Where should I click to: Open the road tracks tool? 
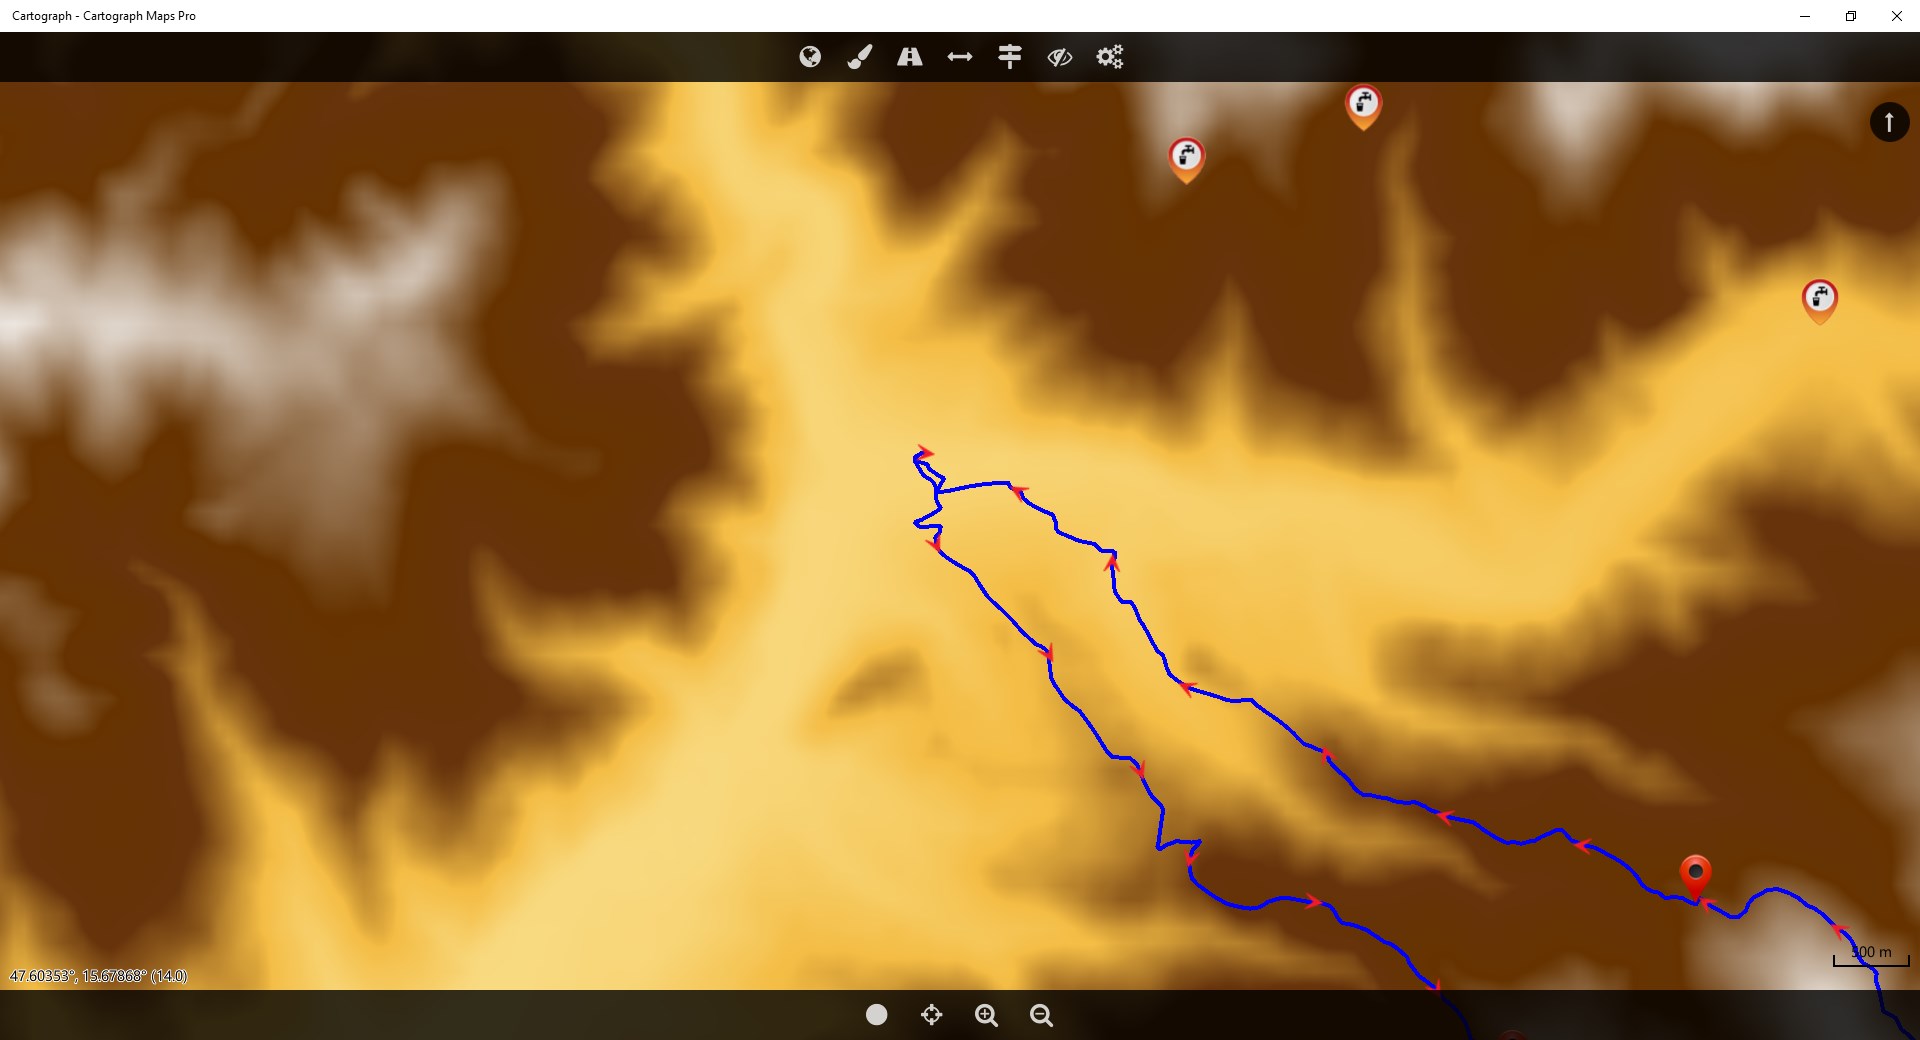click(x=910, y=57)
